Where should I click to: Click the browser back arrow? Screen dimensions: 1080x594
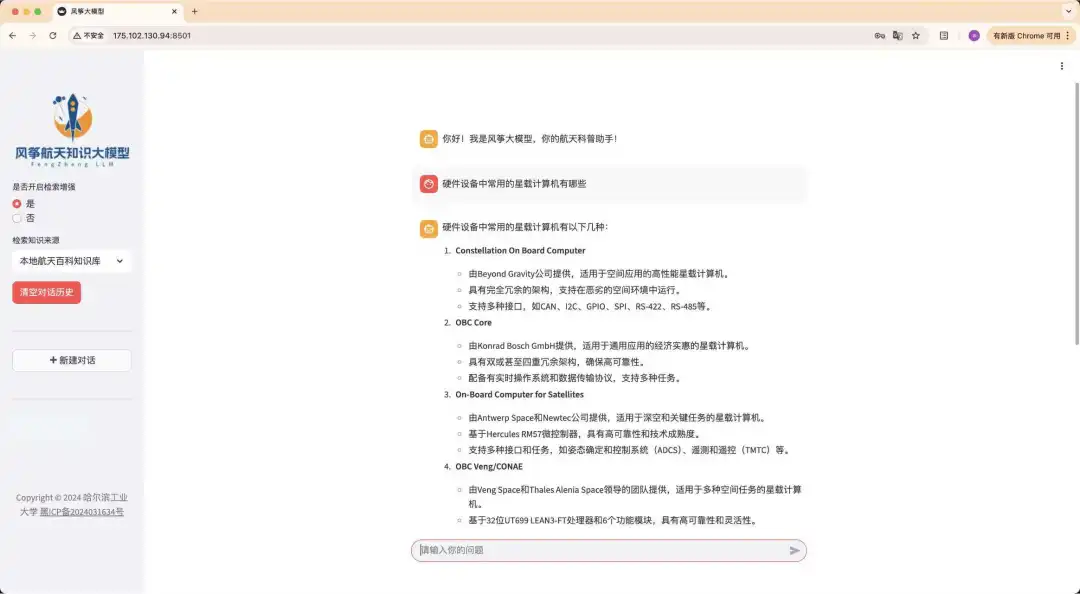13,35
